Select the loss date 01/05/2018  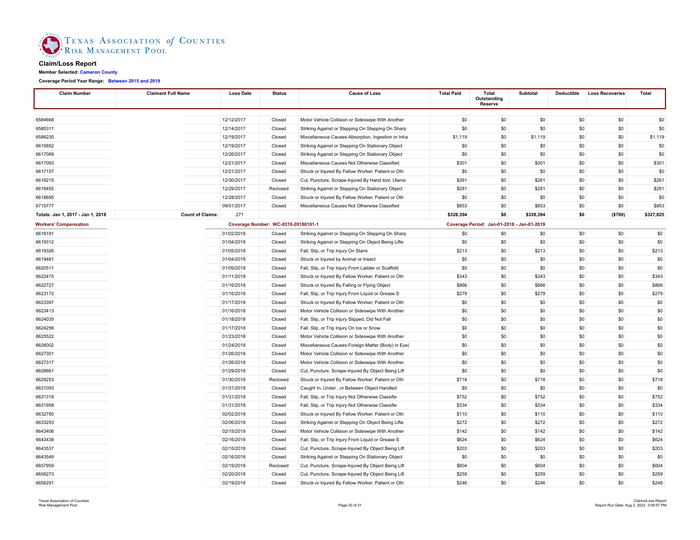pos(233,251)
